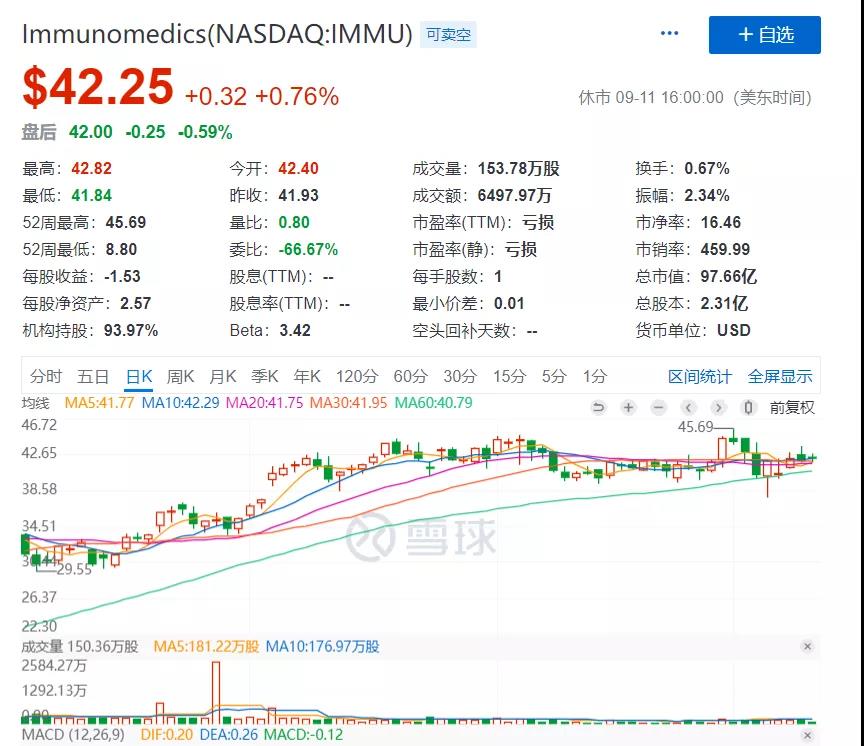Zoom in the K-line chart with plus icon

(628, 407)
